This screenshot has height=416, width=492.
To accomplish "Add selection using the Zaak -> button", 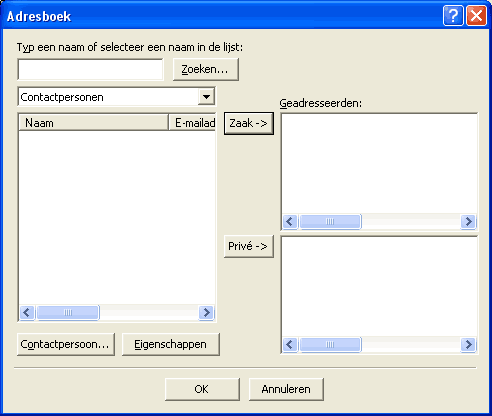I will click(x=249, y=123).
